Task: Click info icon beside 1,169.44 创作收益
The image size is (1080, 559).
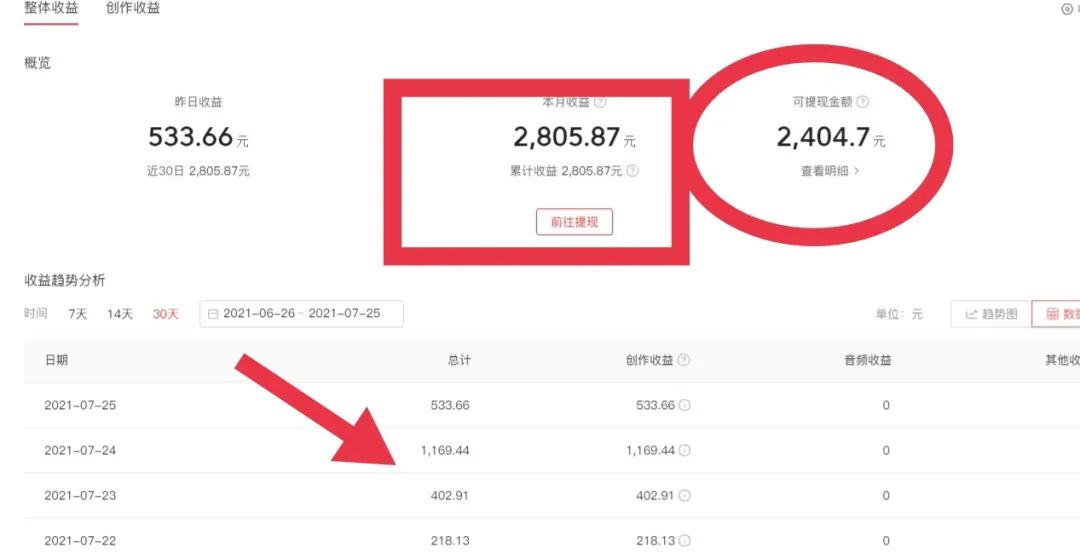Action: (685, 451)
